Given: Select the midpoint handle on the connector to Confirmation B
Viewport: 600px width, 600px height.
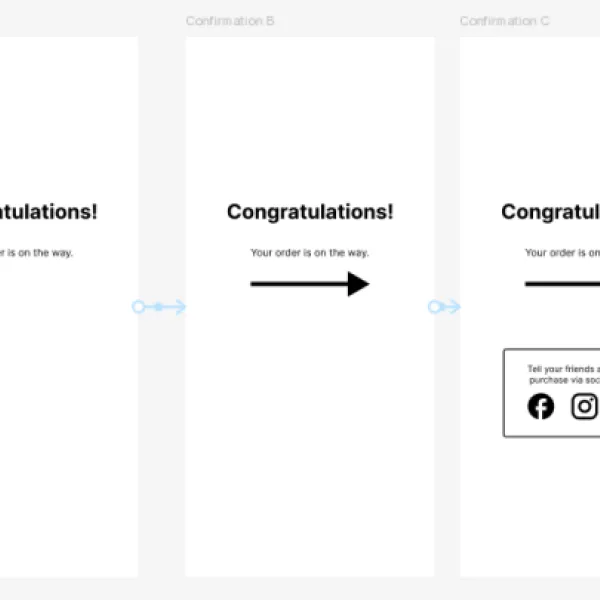Looking at the screenshot, I should coord(159,307).
